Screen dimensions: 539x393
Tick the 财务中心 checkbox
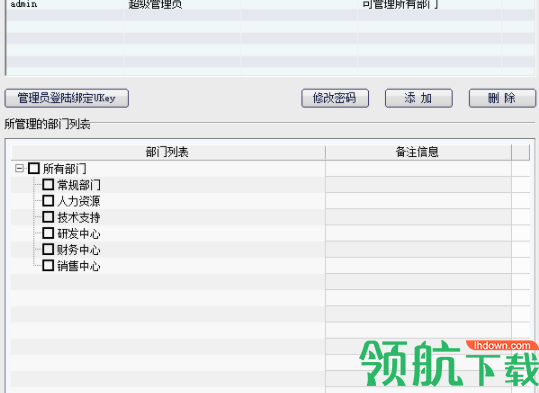click(x=48, y=249)
